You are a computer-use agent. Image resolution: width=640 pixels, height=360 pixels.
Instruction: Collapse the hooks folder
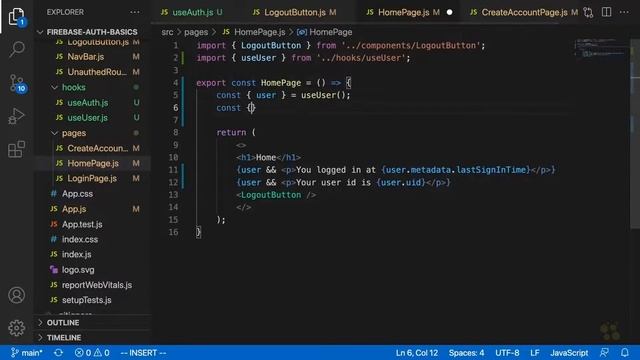tap(73, 87)
